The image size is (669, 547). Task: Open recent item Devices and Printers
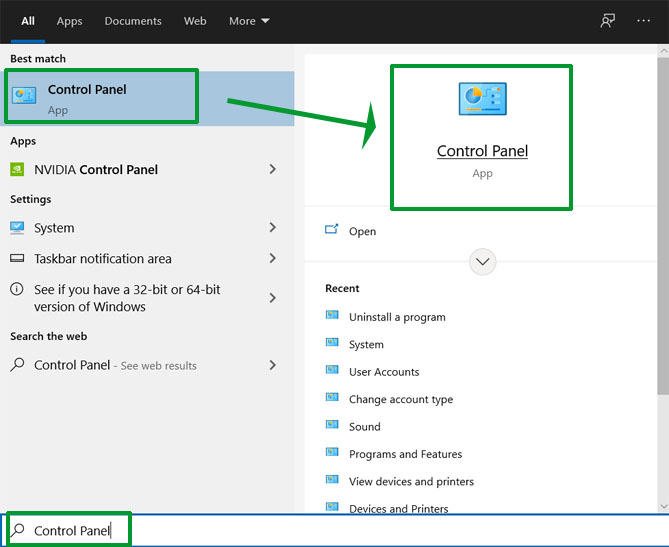point(398,508)
